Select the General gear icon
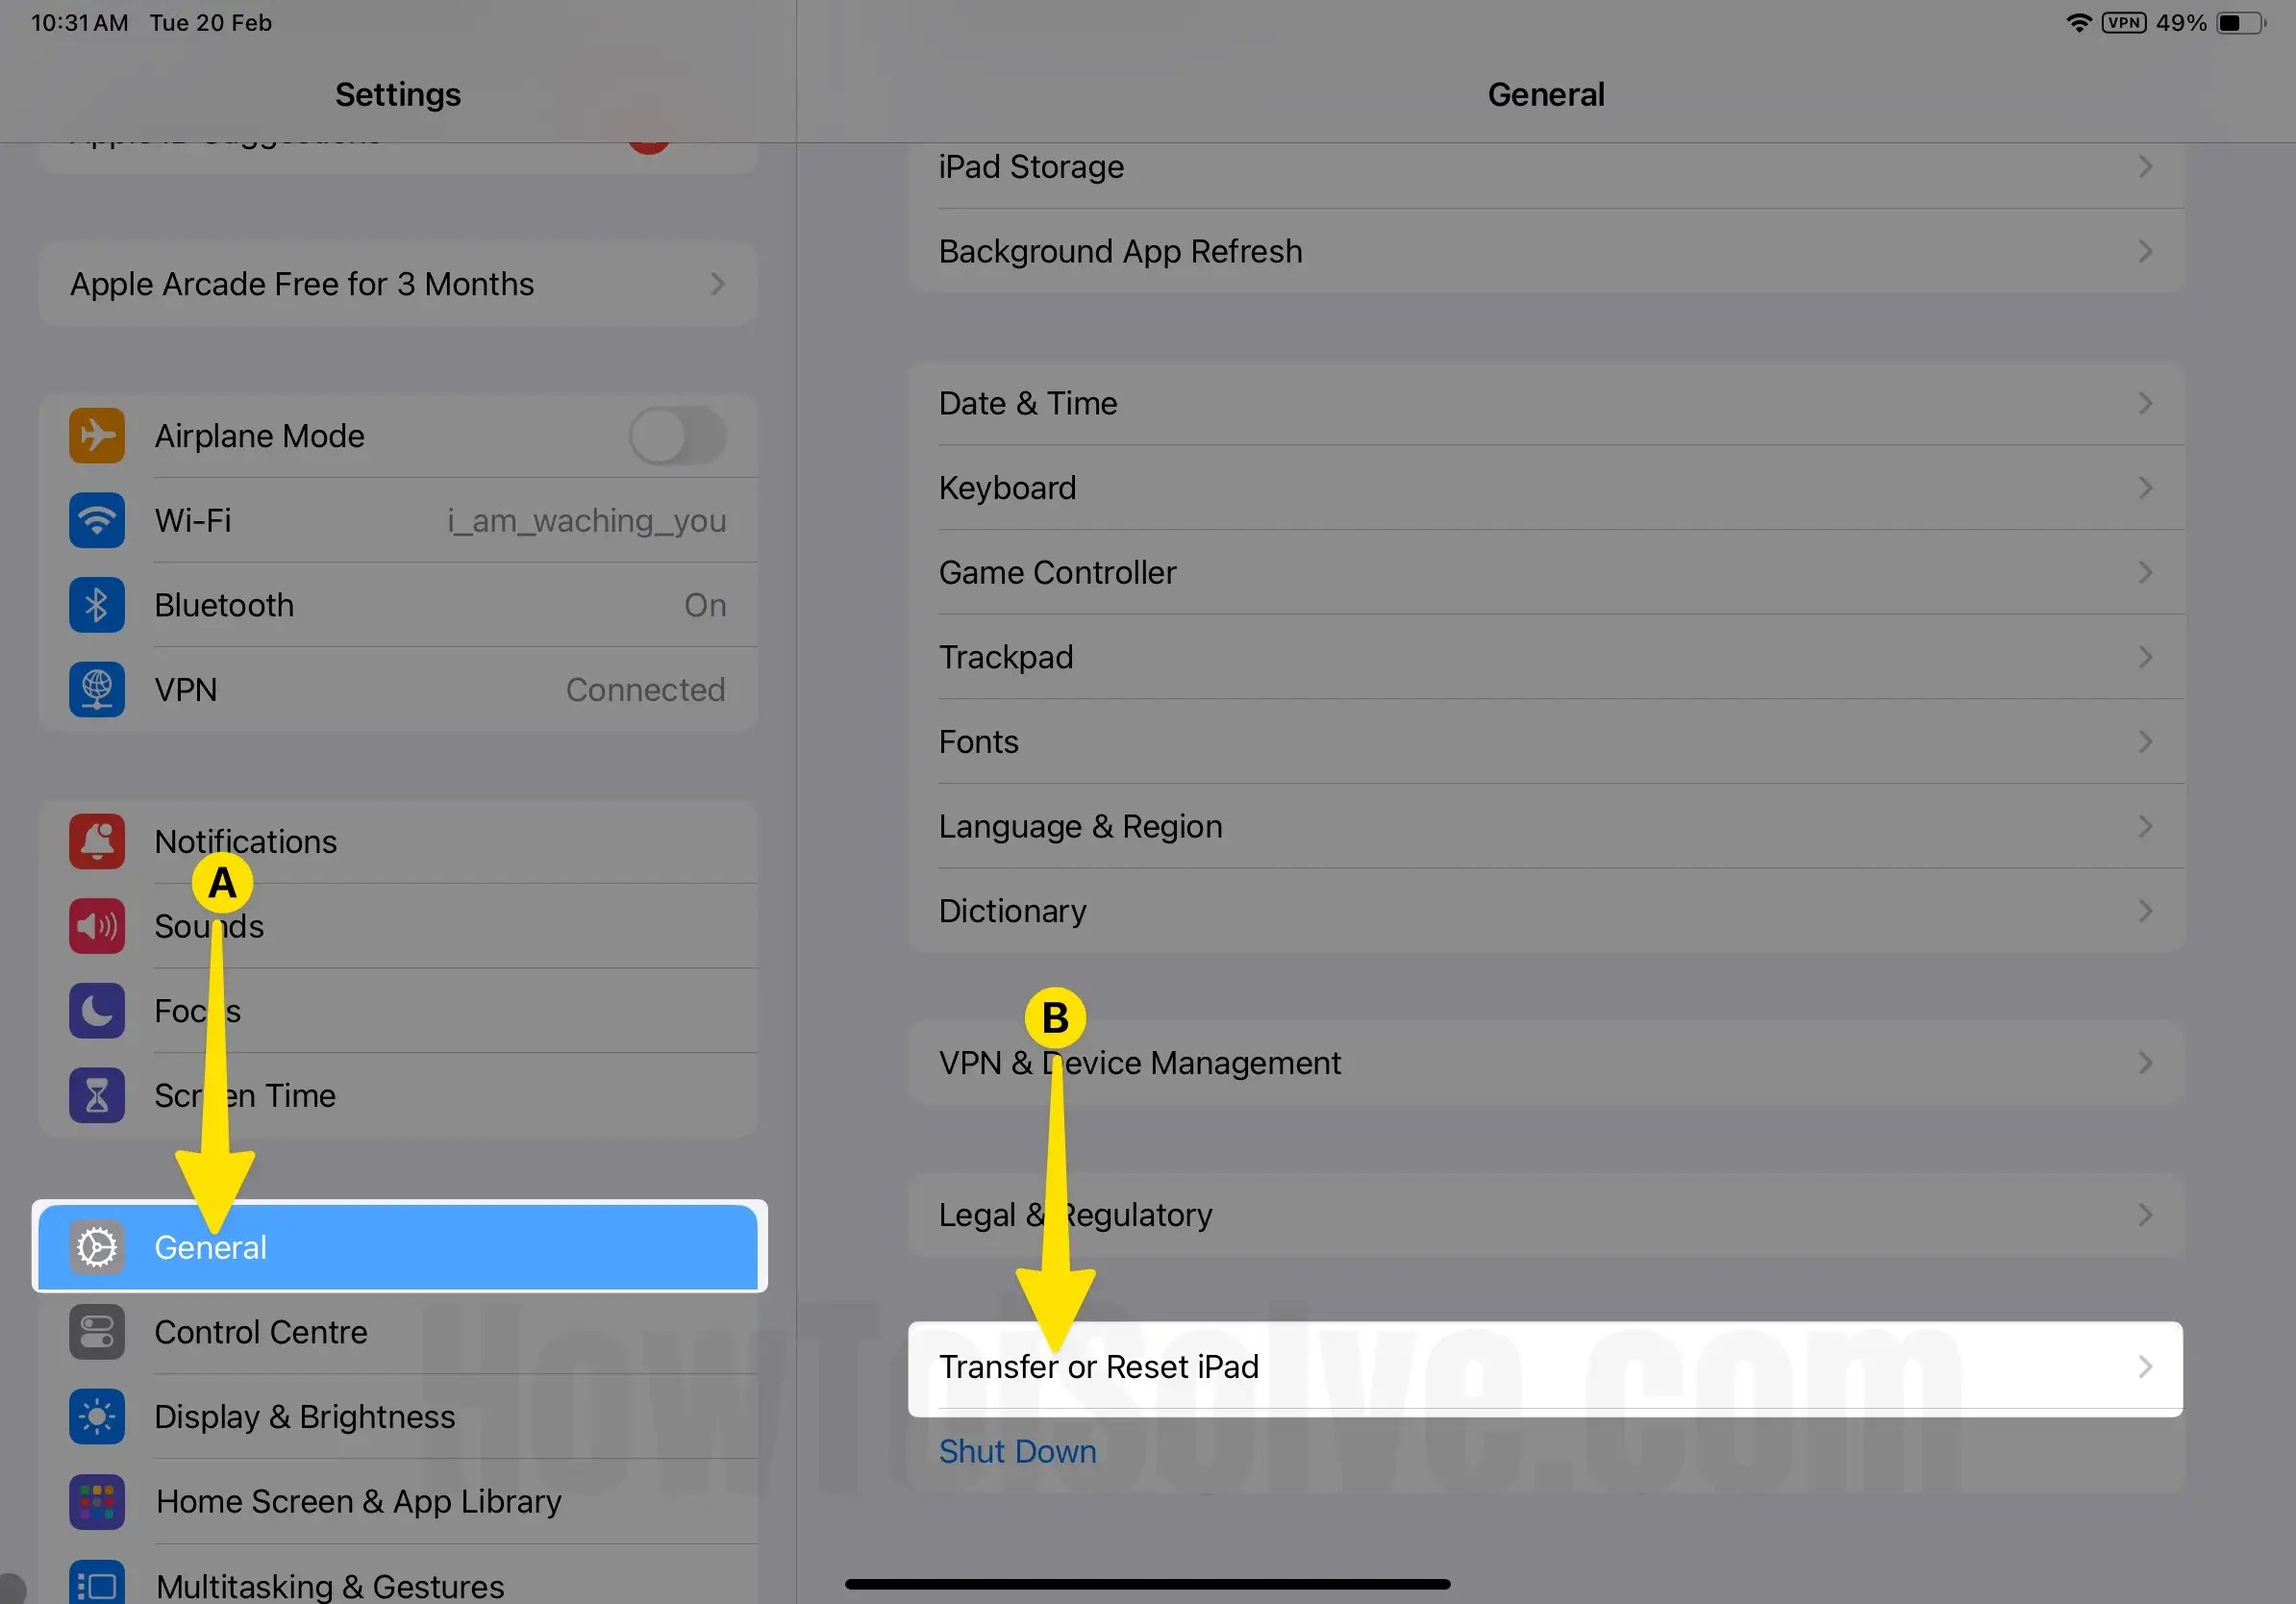Image resolution: width=2296 pixels, height=1604 pixels. pos(96,1247)
